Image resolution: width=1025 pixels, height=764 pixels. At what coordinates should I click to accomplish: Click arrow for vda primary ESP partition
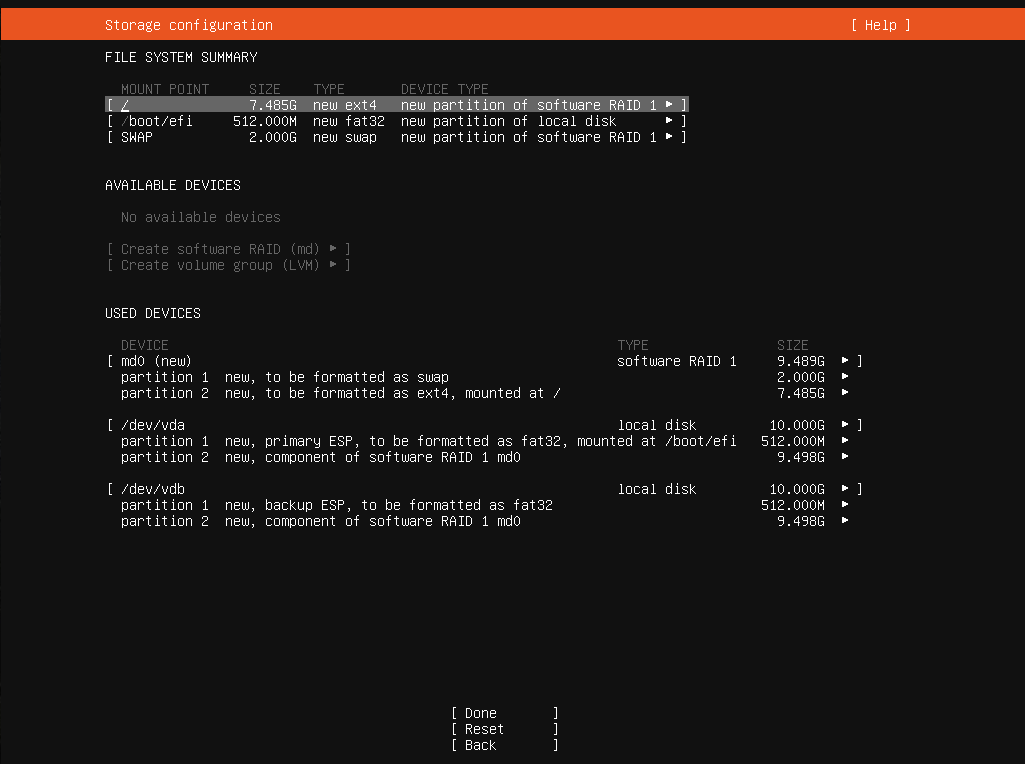(x=845, y=441)
